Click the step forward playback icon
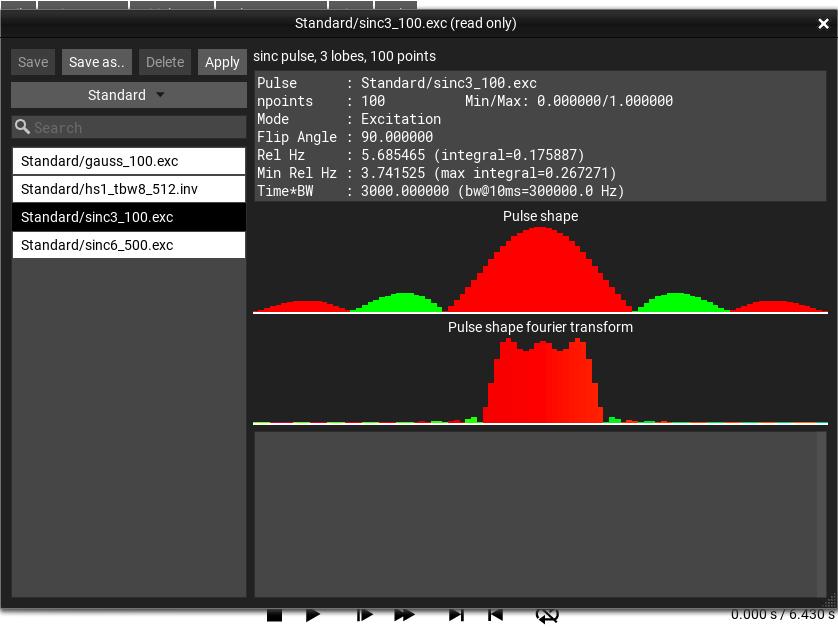Viewport: 838px width, 628px height. click(364, 616)
